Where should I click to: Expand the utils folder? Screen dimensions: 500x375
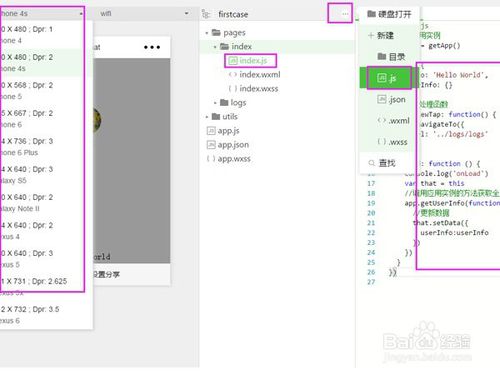click(x=207, y=117)
